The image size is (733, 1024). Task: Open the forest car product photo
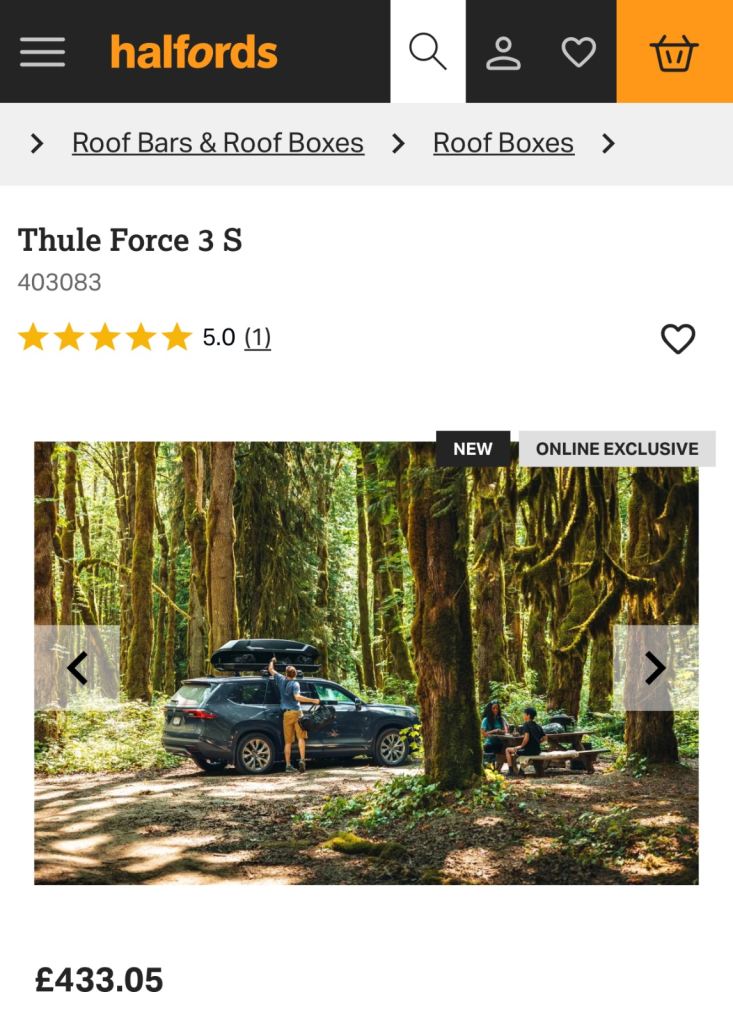point(366,663)
